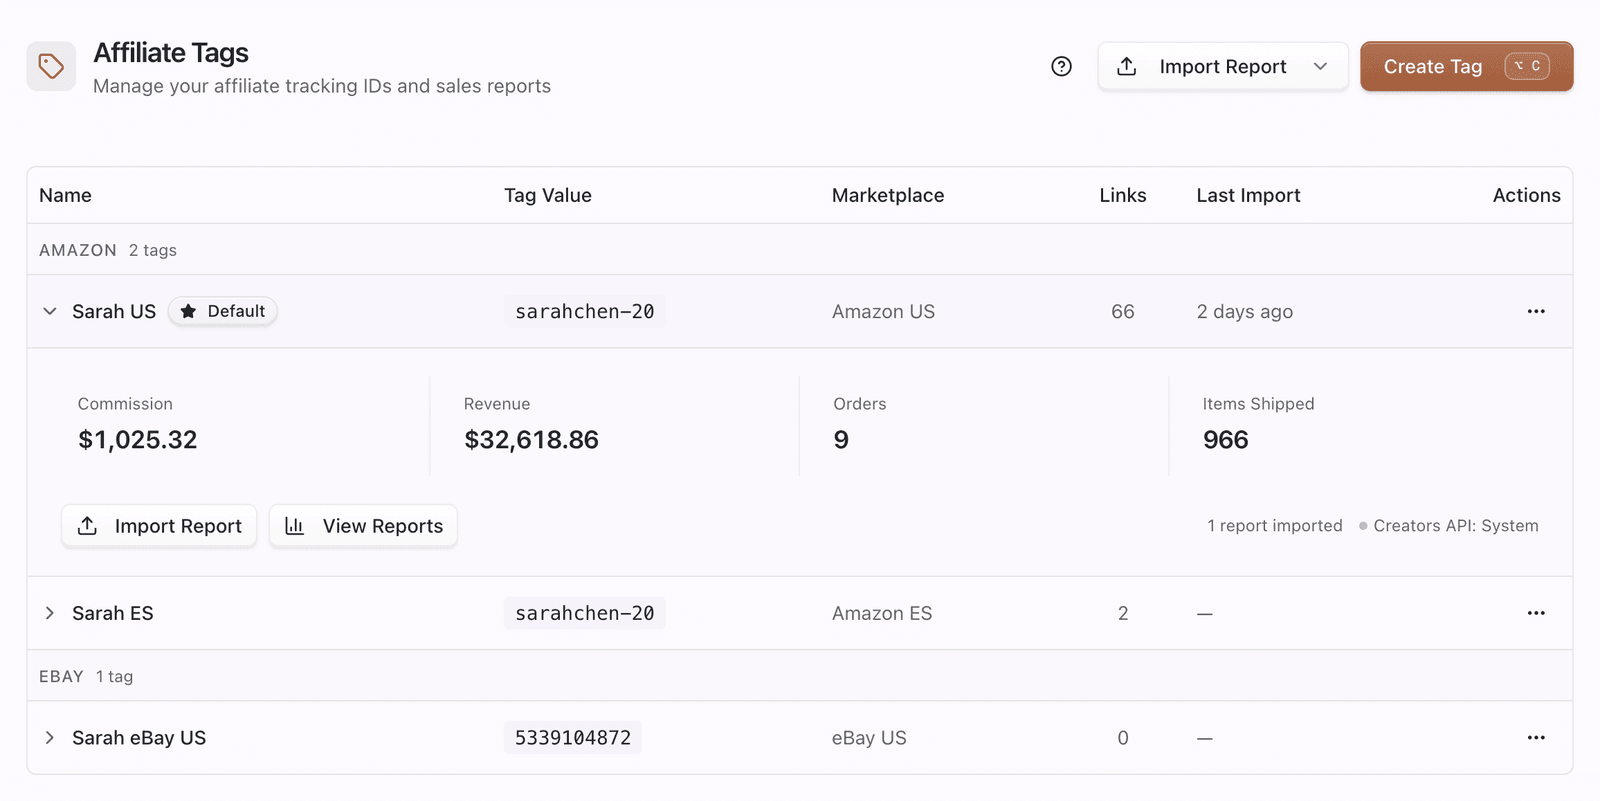Click the Commission value $1,025.32

138,440
